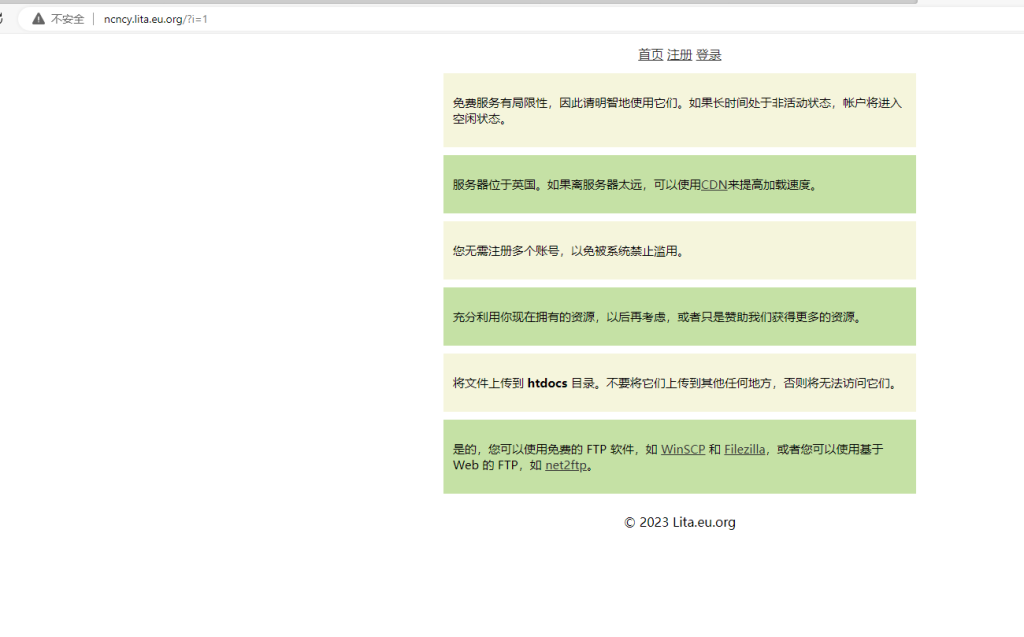Open the 登录 login link

click(708, 55)
